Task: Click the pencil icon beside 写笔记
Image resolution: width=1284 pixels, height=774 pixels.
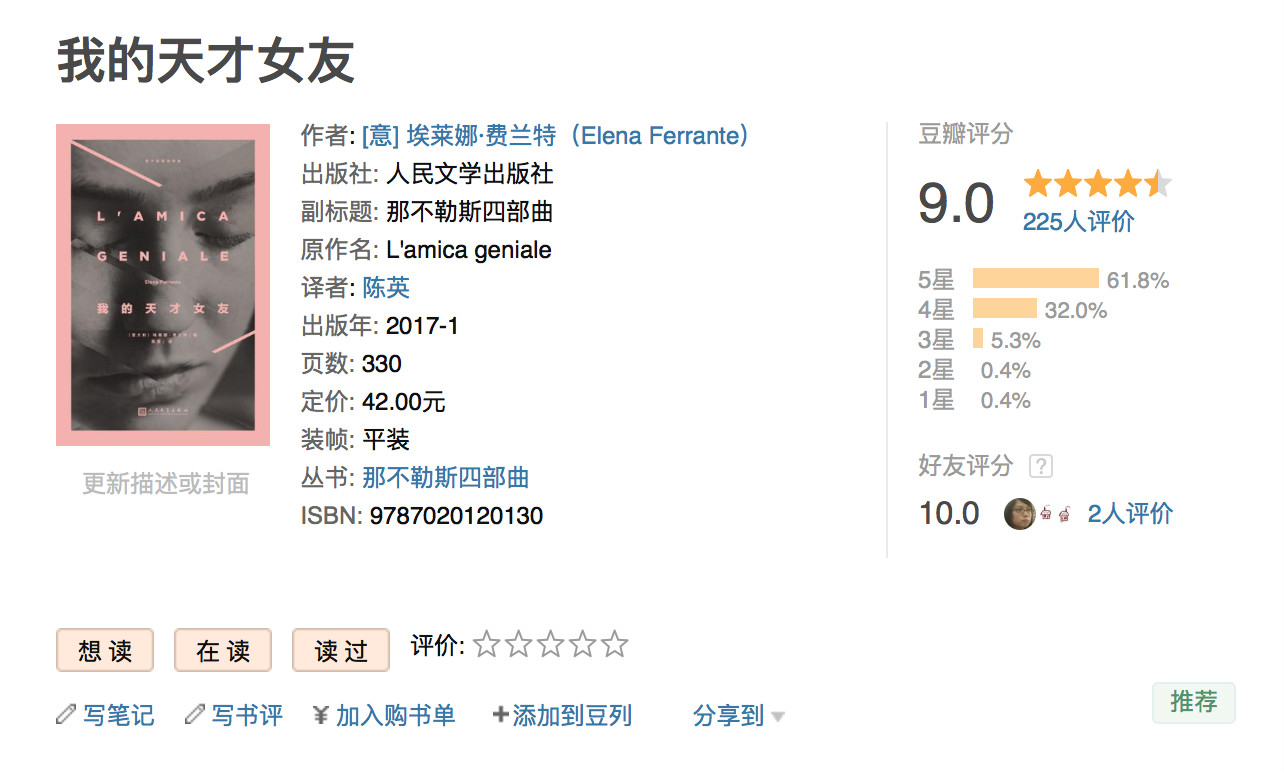Action: [x=66, y=714]
